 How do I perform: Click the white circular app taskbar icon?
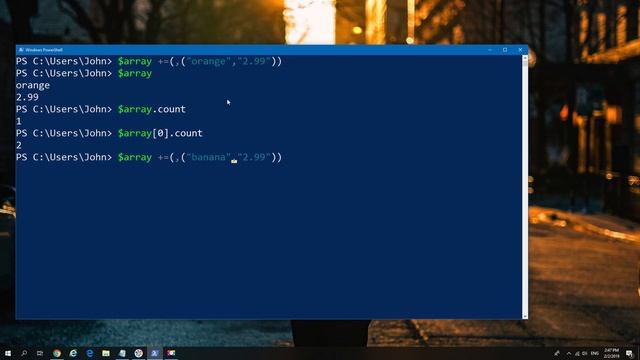138,353
